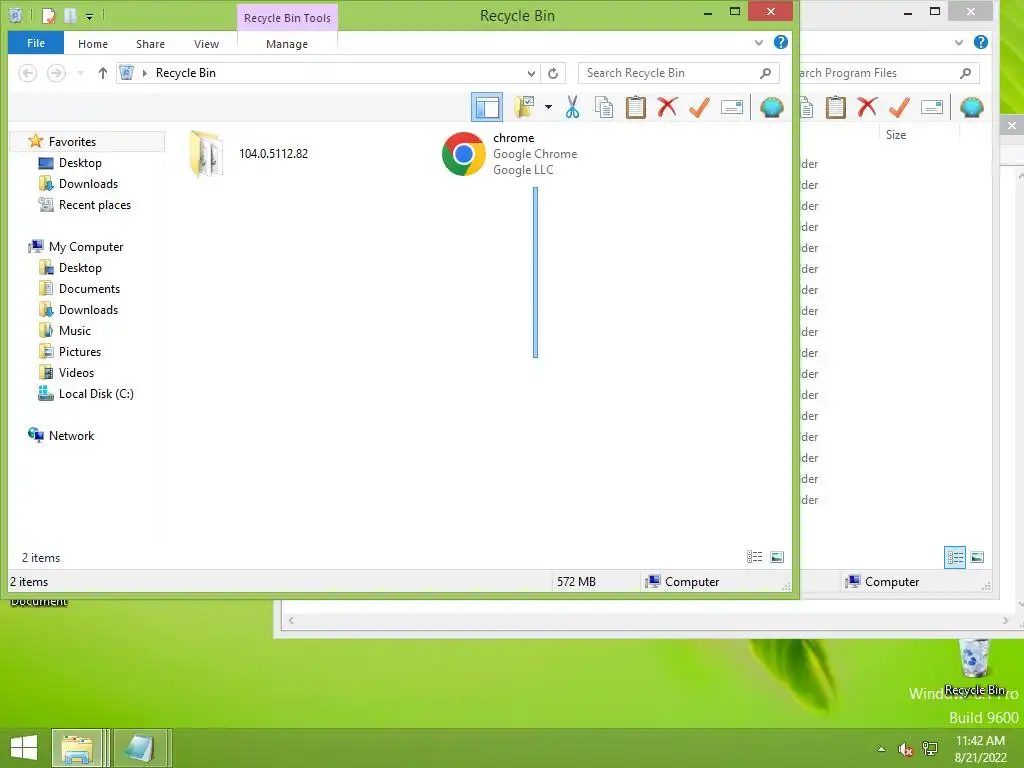This screenshot has width=1024, height=768.
Task: Open the Recycle Bin system icon in title bar
Action: [16, 15]
